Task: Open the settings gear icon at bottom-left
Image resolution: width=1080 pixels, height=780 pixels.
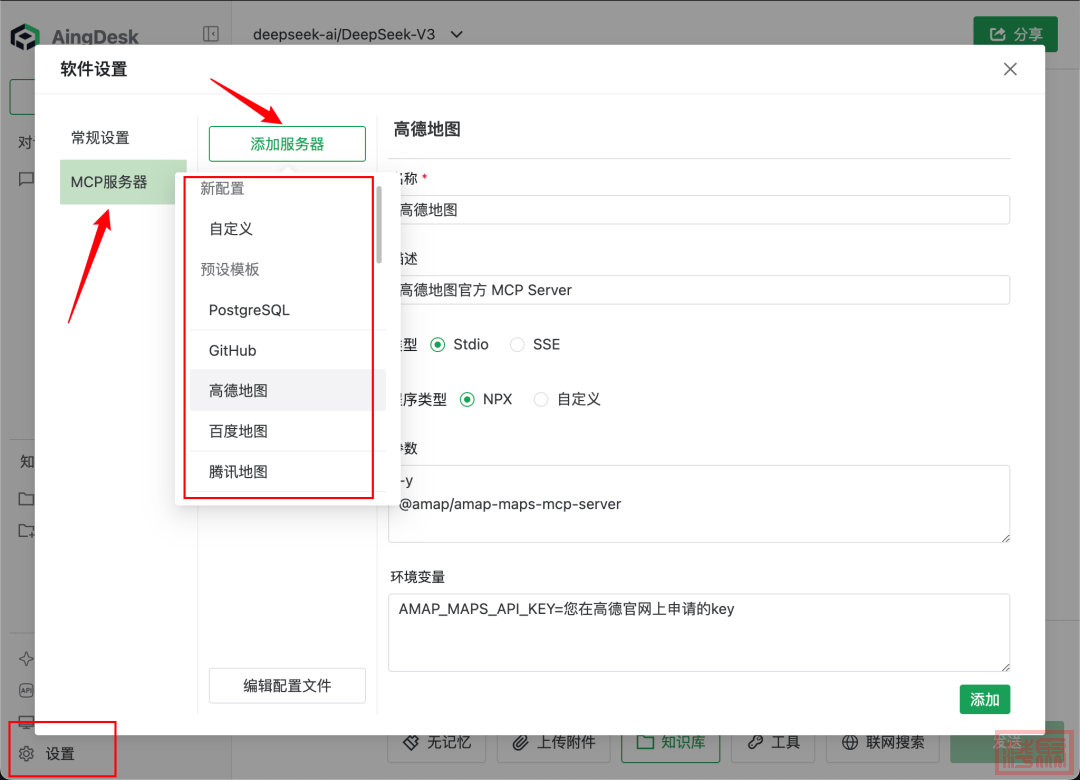Action: tap(26, 754)
